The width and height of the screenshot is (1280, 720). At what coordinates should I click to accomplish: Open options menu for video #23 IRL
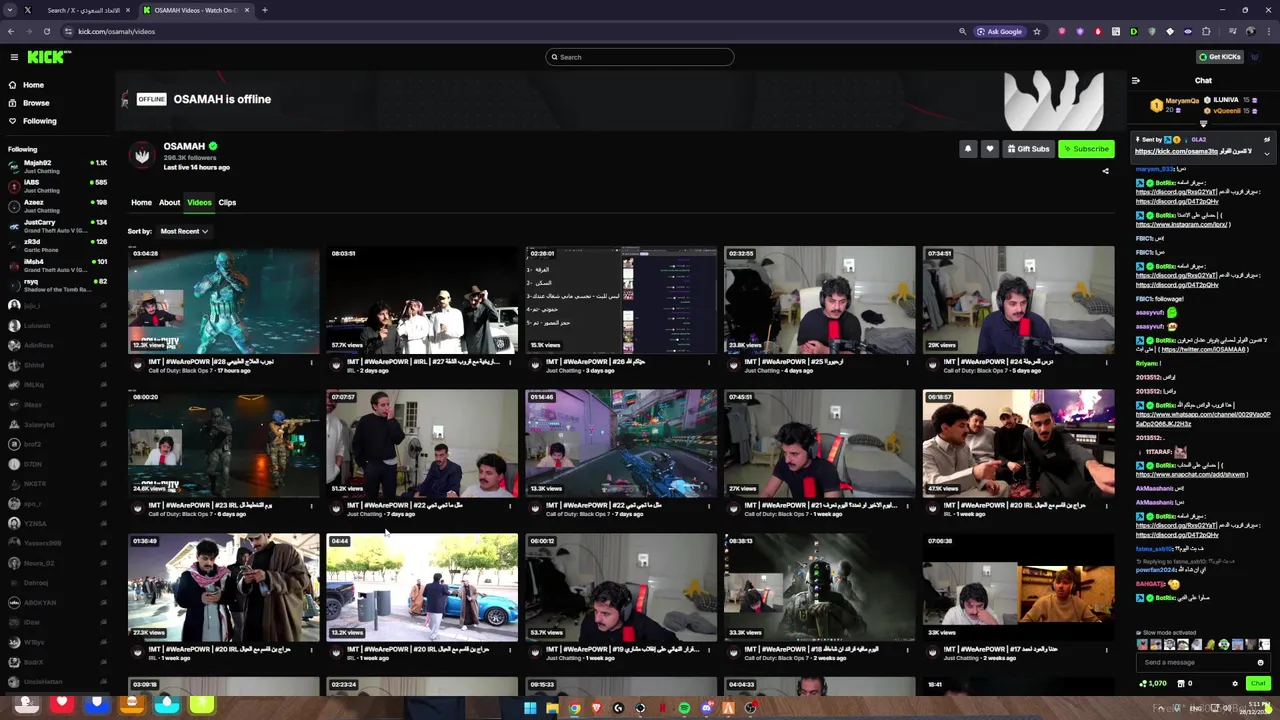point(311,506)
